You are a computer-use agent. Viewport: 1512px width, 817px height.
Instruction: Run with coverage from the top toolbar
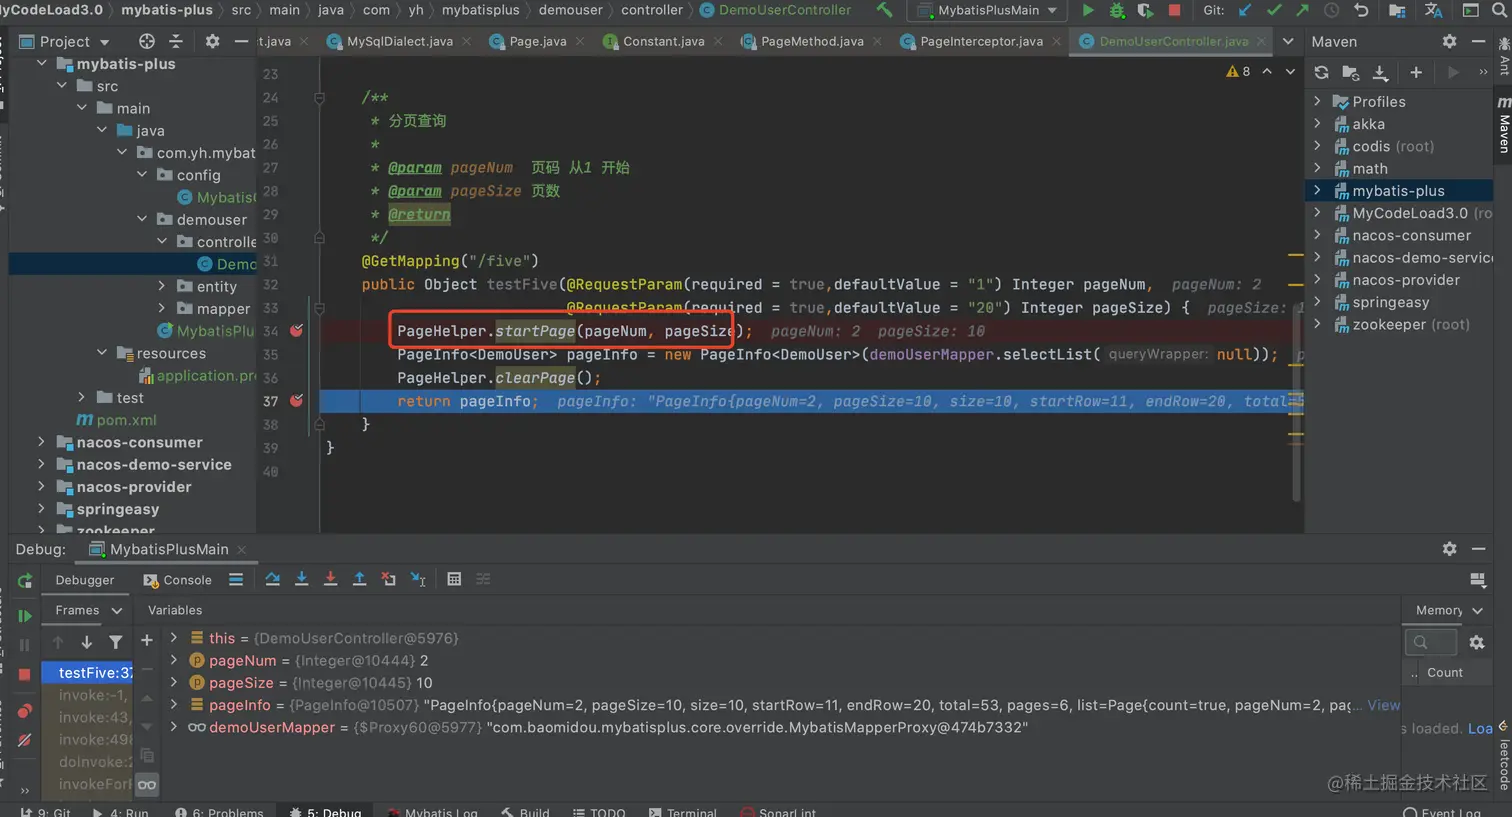tap(1145, 10)
